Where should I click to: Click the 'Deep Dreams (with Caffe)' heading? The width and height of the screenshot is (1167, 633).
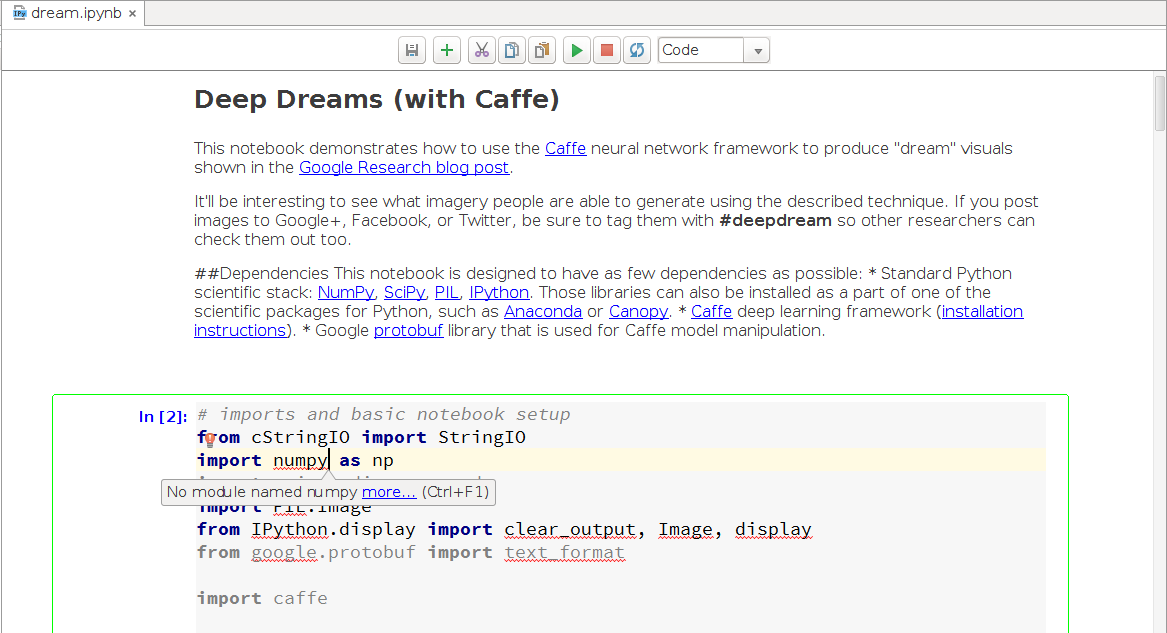coord(377,99)
